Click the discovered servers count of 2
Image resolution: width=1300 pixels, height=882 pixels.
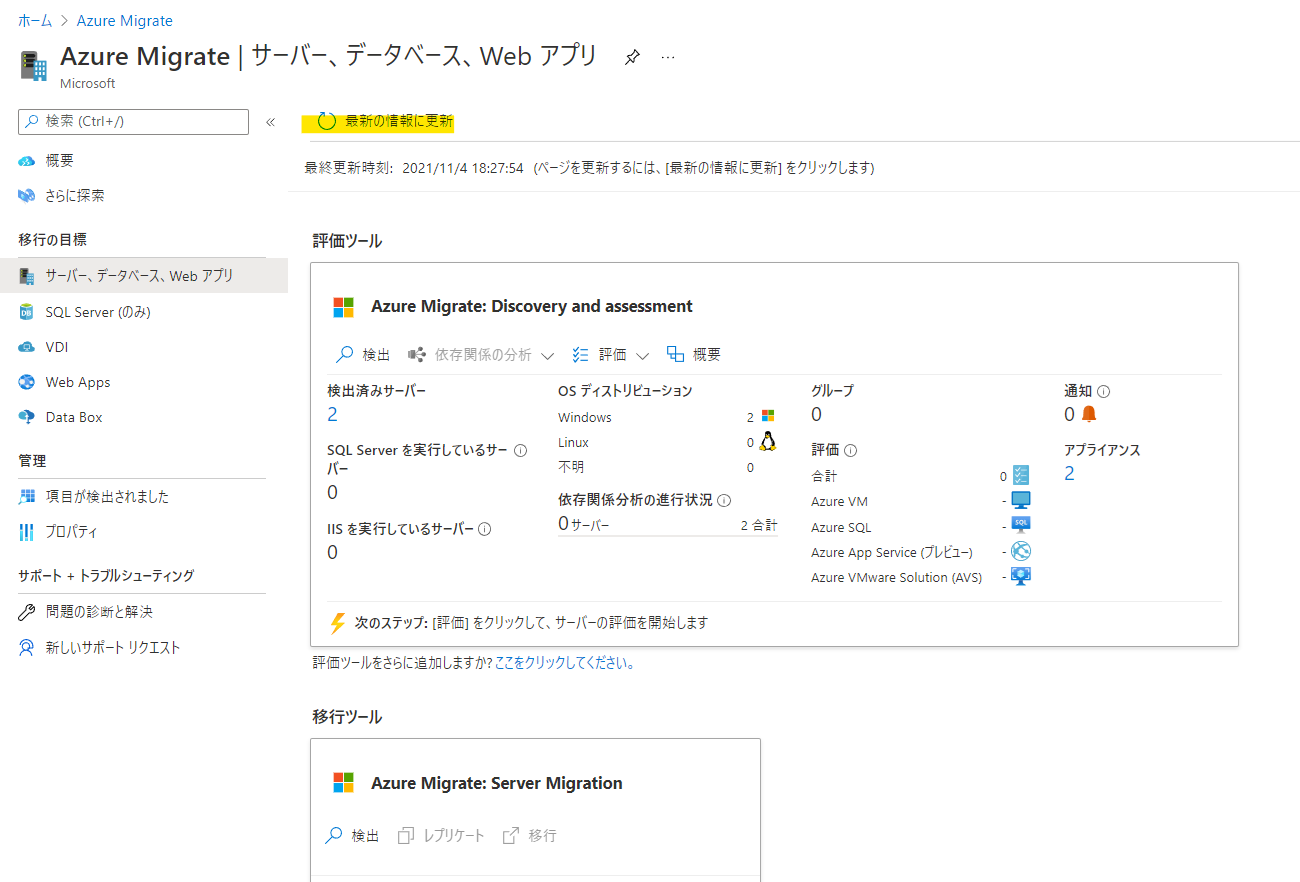point(333,413)
